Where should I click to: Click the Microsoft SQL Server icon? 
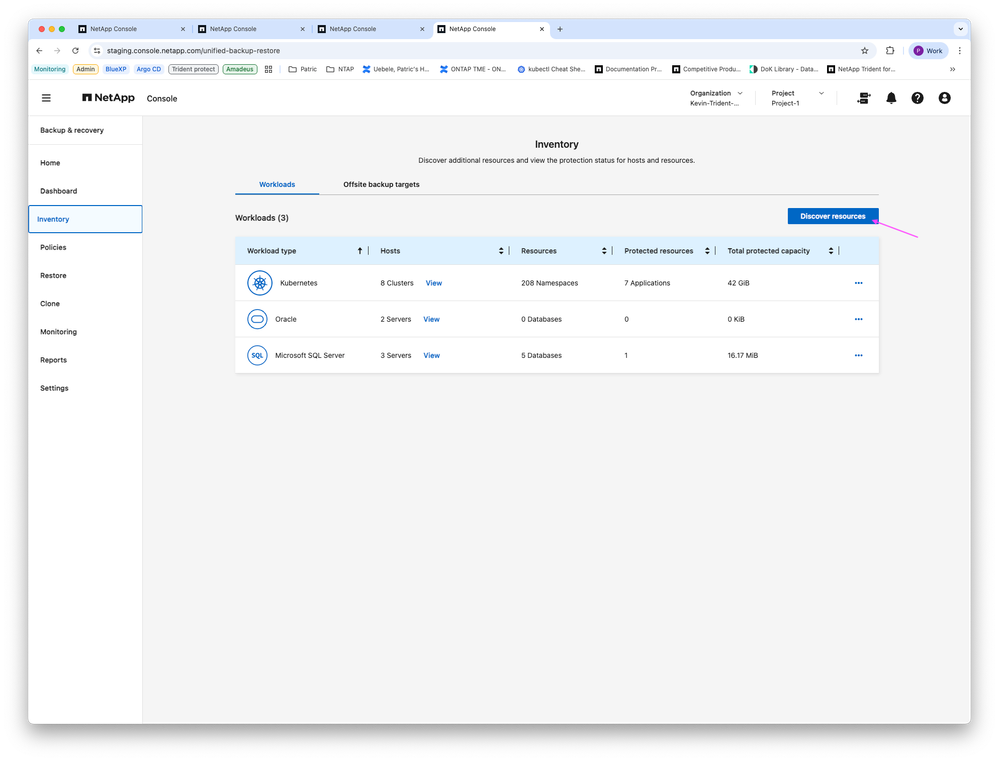click(257, 355)
